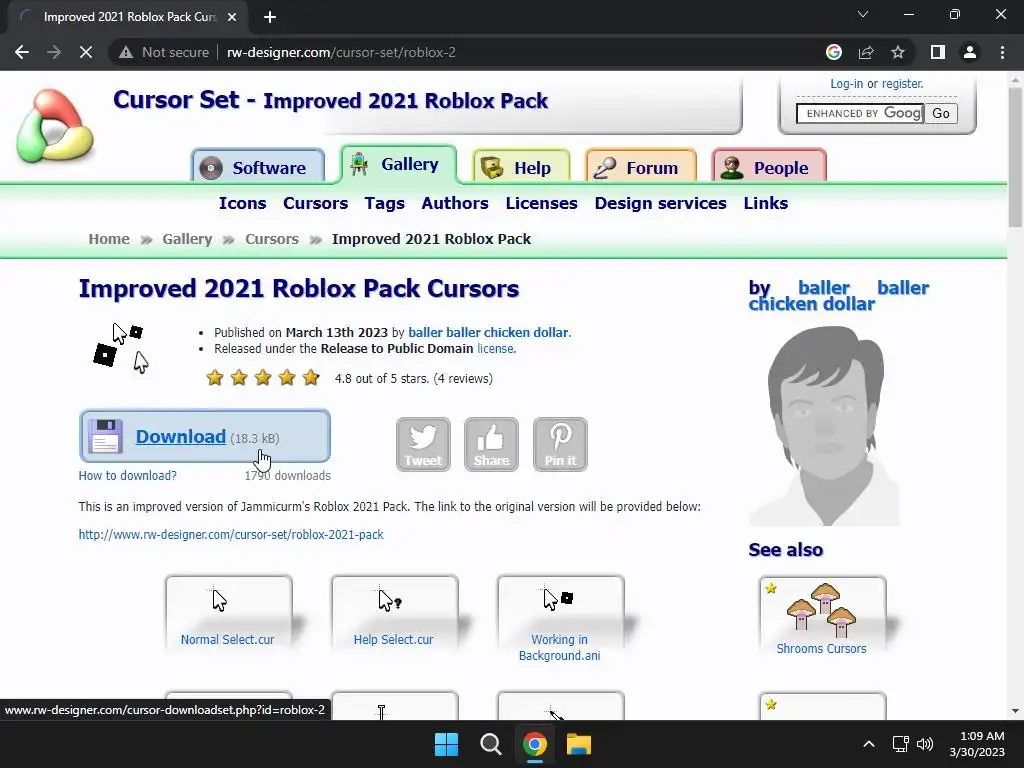This screenshot has height=768, width=1024.
Task: Open baller baller chicken dollar author link in published line
Action: coord(488,332)
